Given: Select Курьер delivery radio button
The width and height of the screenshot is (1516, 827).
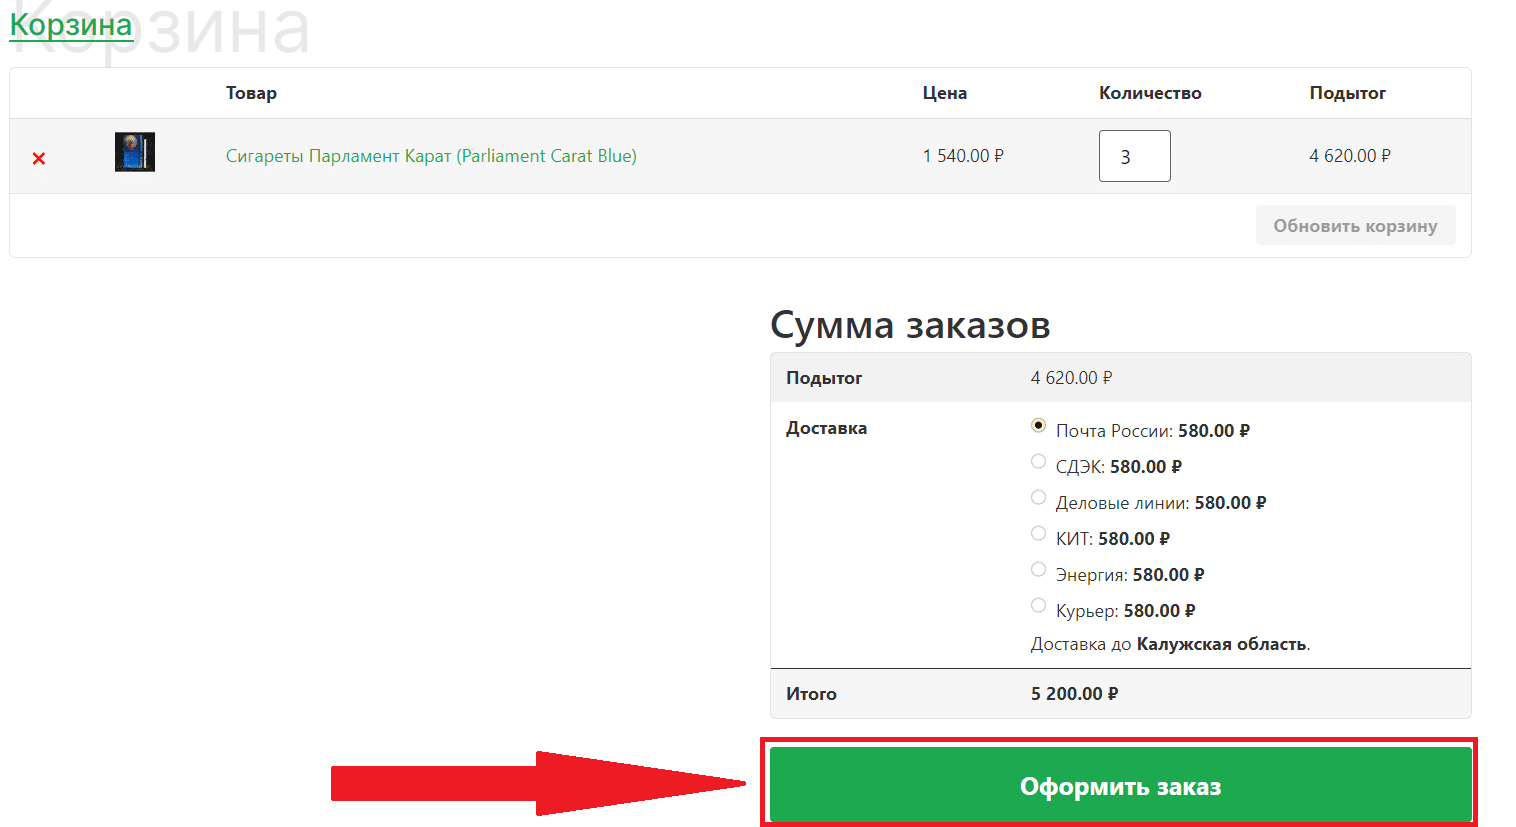Looking at the screenshot, I should click(1038, 606).
